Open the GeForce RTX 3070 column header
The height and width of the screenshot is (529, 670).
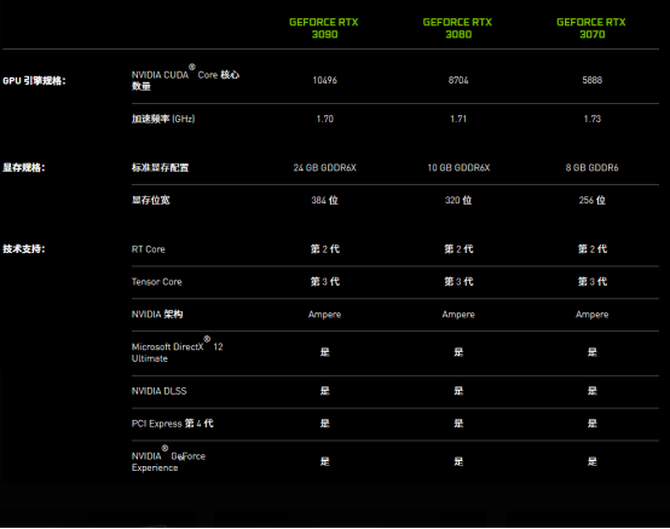tap(591, 27)
